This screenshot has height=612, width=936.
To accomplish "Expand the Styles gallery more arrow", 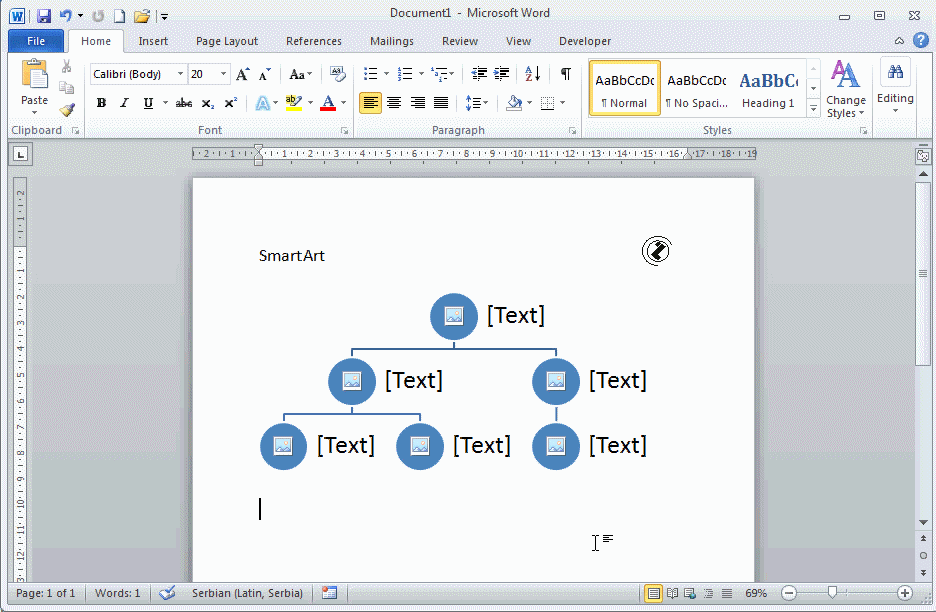I will pyautogui.click(x=813, y=108).
